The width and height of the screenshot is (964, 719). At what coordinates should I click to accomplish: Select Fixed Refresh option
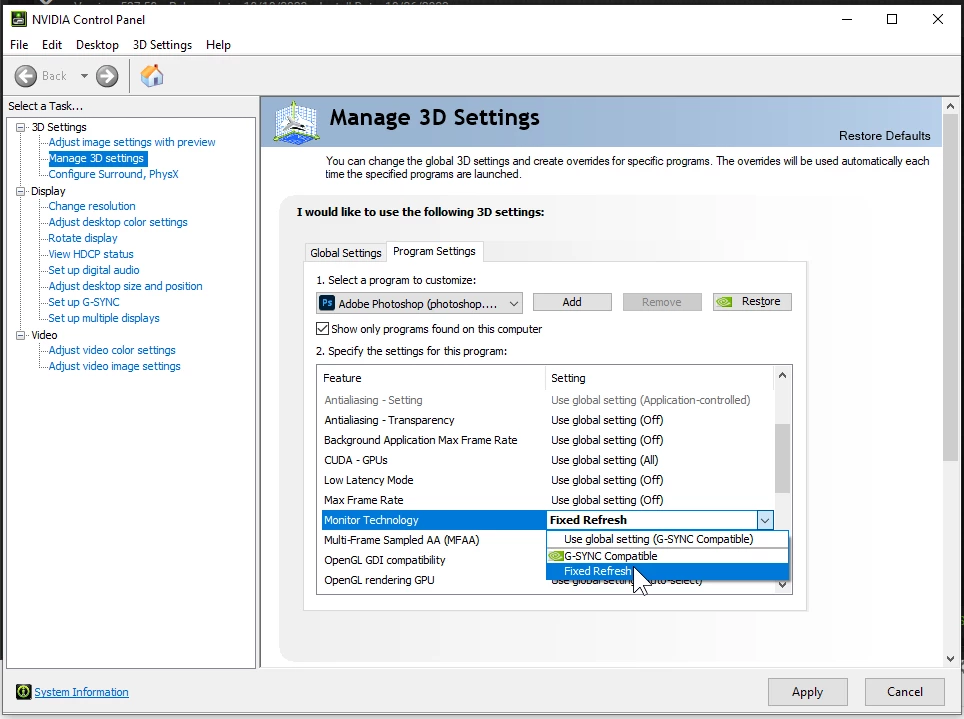pos(667,571)
